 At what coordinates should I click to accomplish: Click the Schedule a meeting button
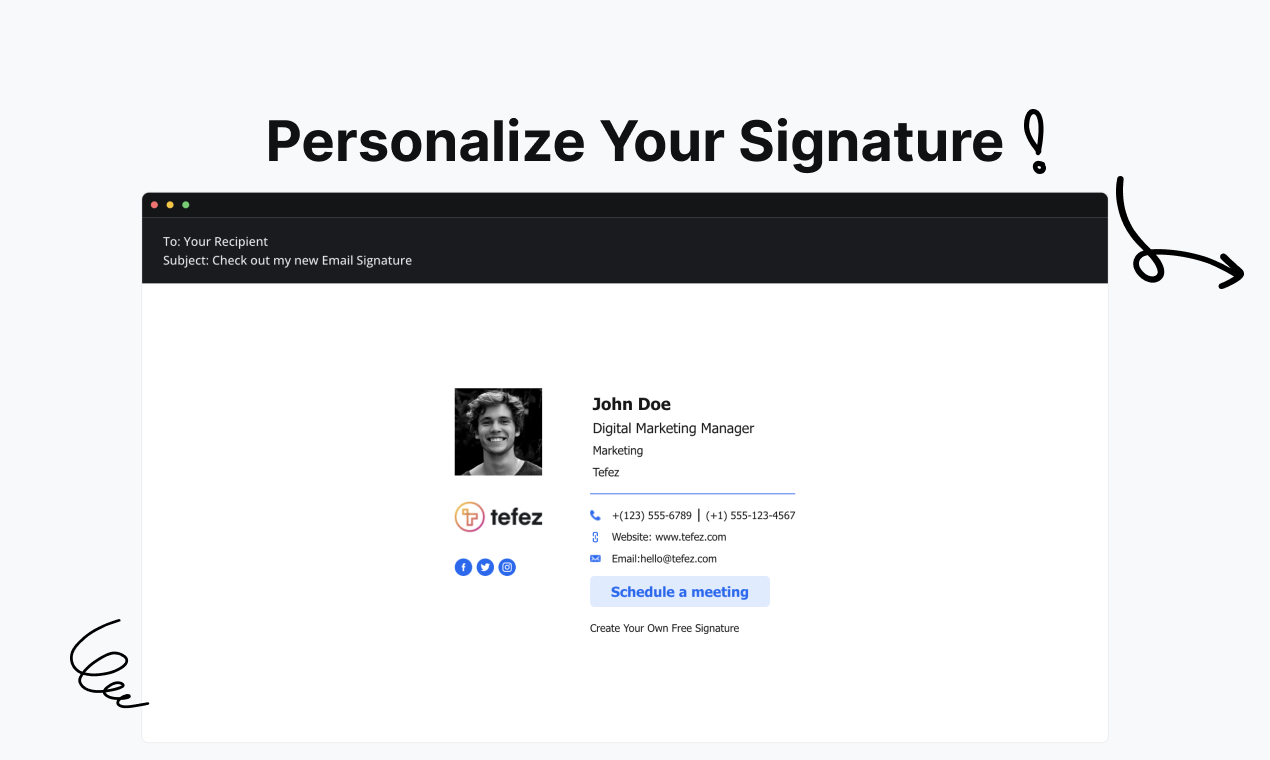(680, 591)
